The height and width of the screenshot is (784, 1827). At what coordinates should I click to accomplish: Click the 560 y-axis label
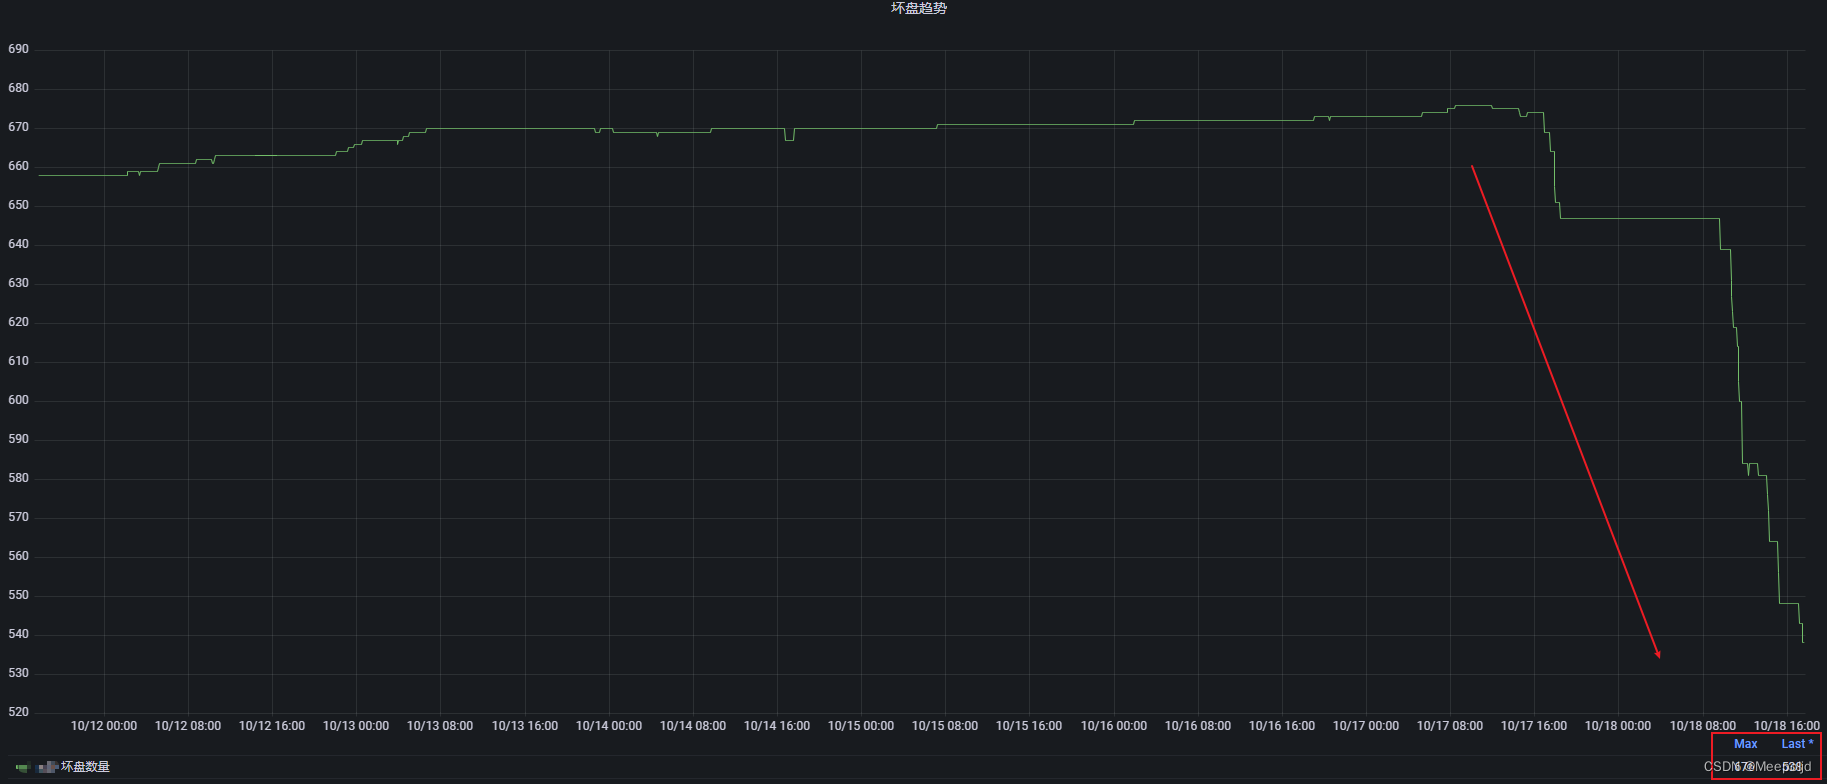pos(18,556)
